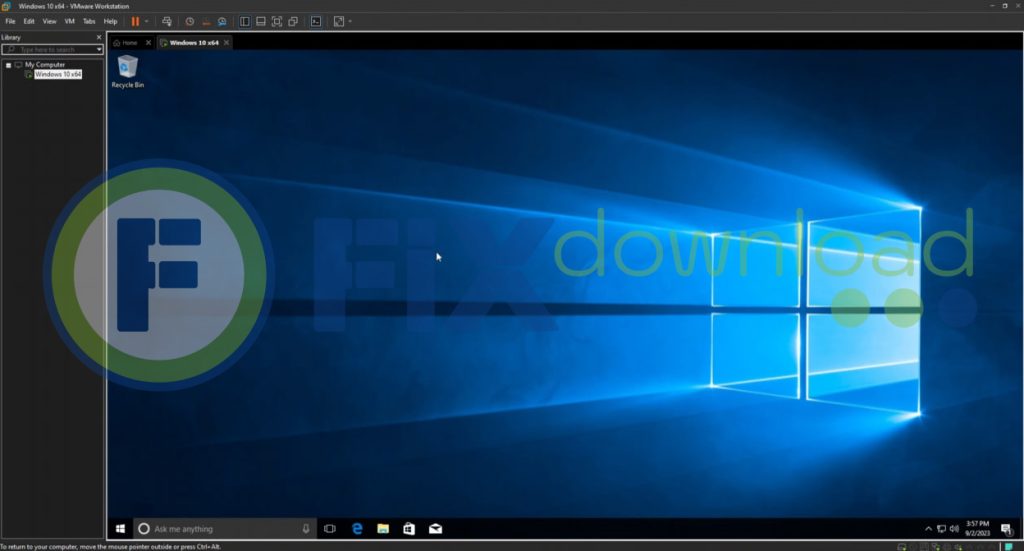The image size is (1024, 551).
Task: Enter full screen mode icon
Action: point(277,21)
